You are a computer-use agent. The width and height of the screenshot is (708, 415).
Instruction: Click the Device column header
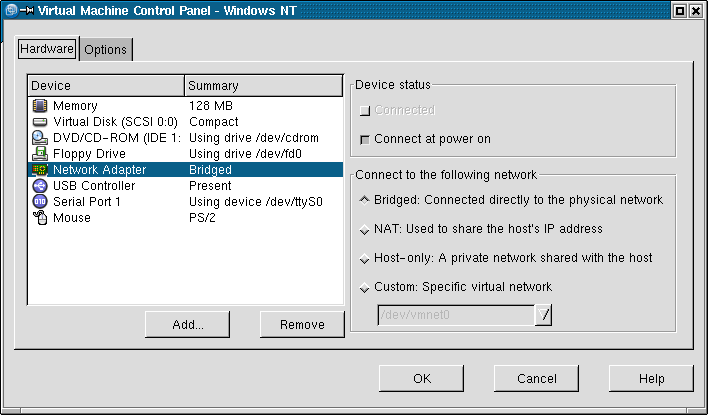(107, 85)
